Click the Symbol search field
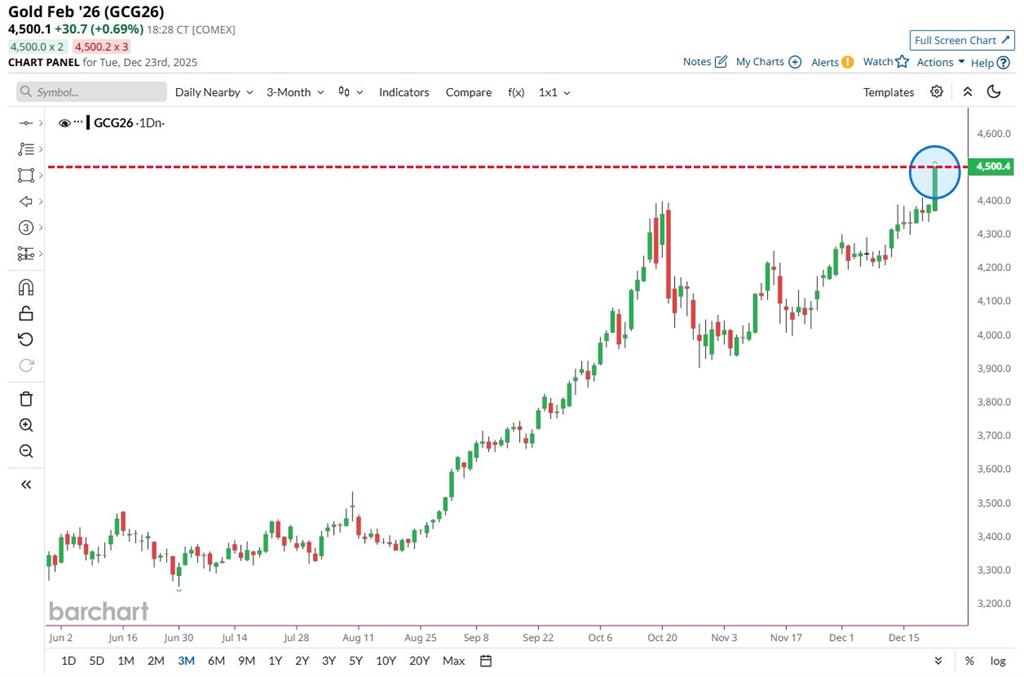This screenshot has width=1024, height=677. [x=92, y=92]
